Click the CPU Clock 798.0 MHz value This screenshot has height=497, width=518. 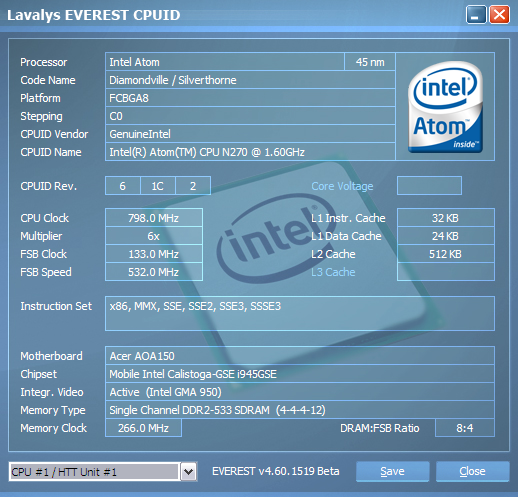point(154,218)
